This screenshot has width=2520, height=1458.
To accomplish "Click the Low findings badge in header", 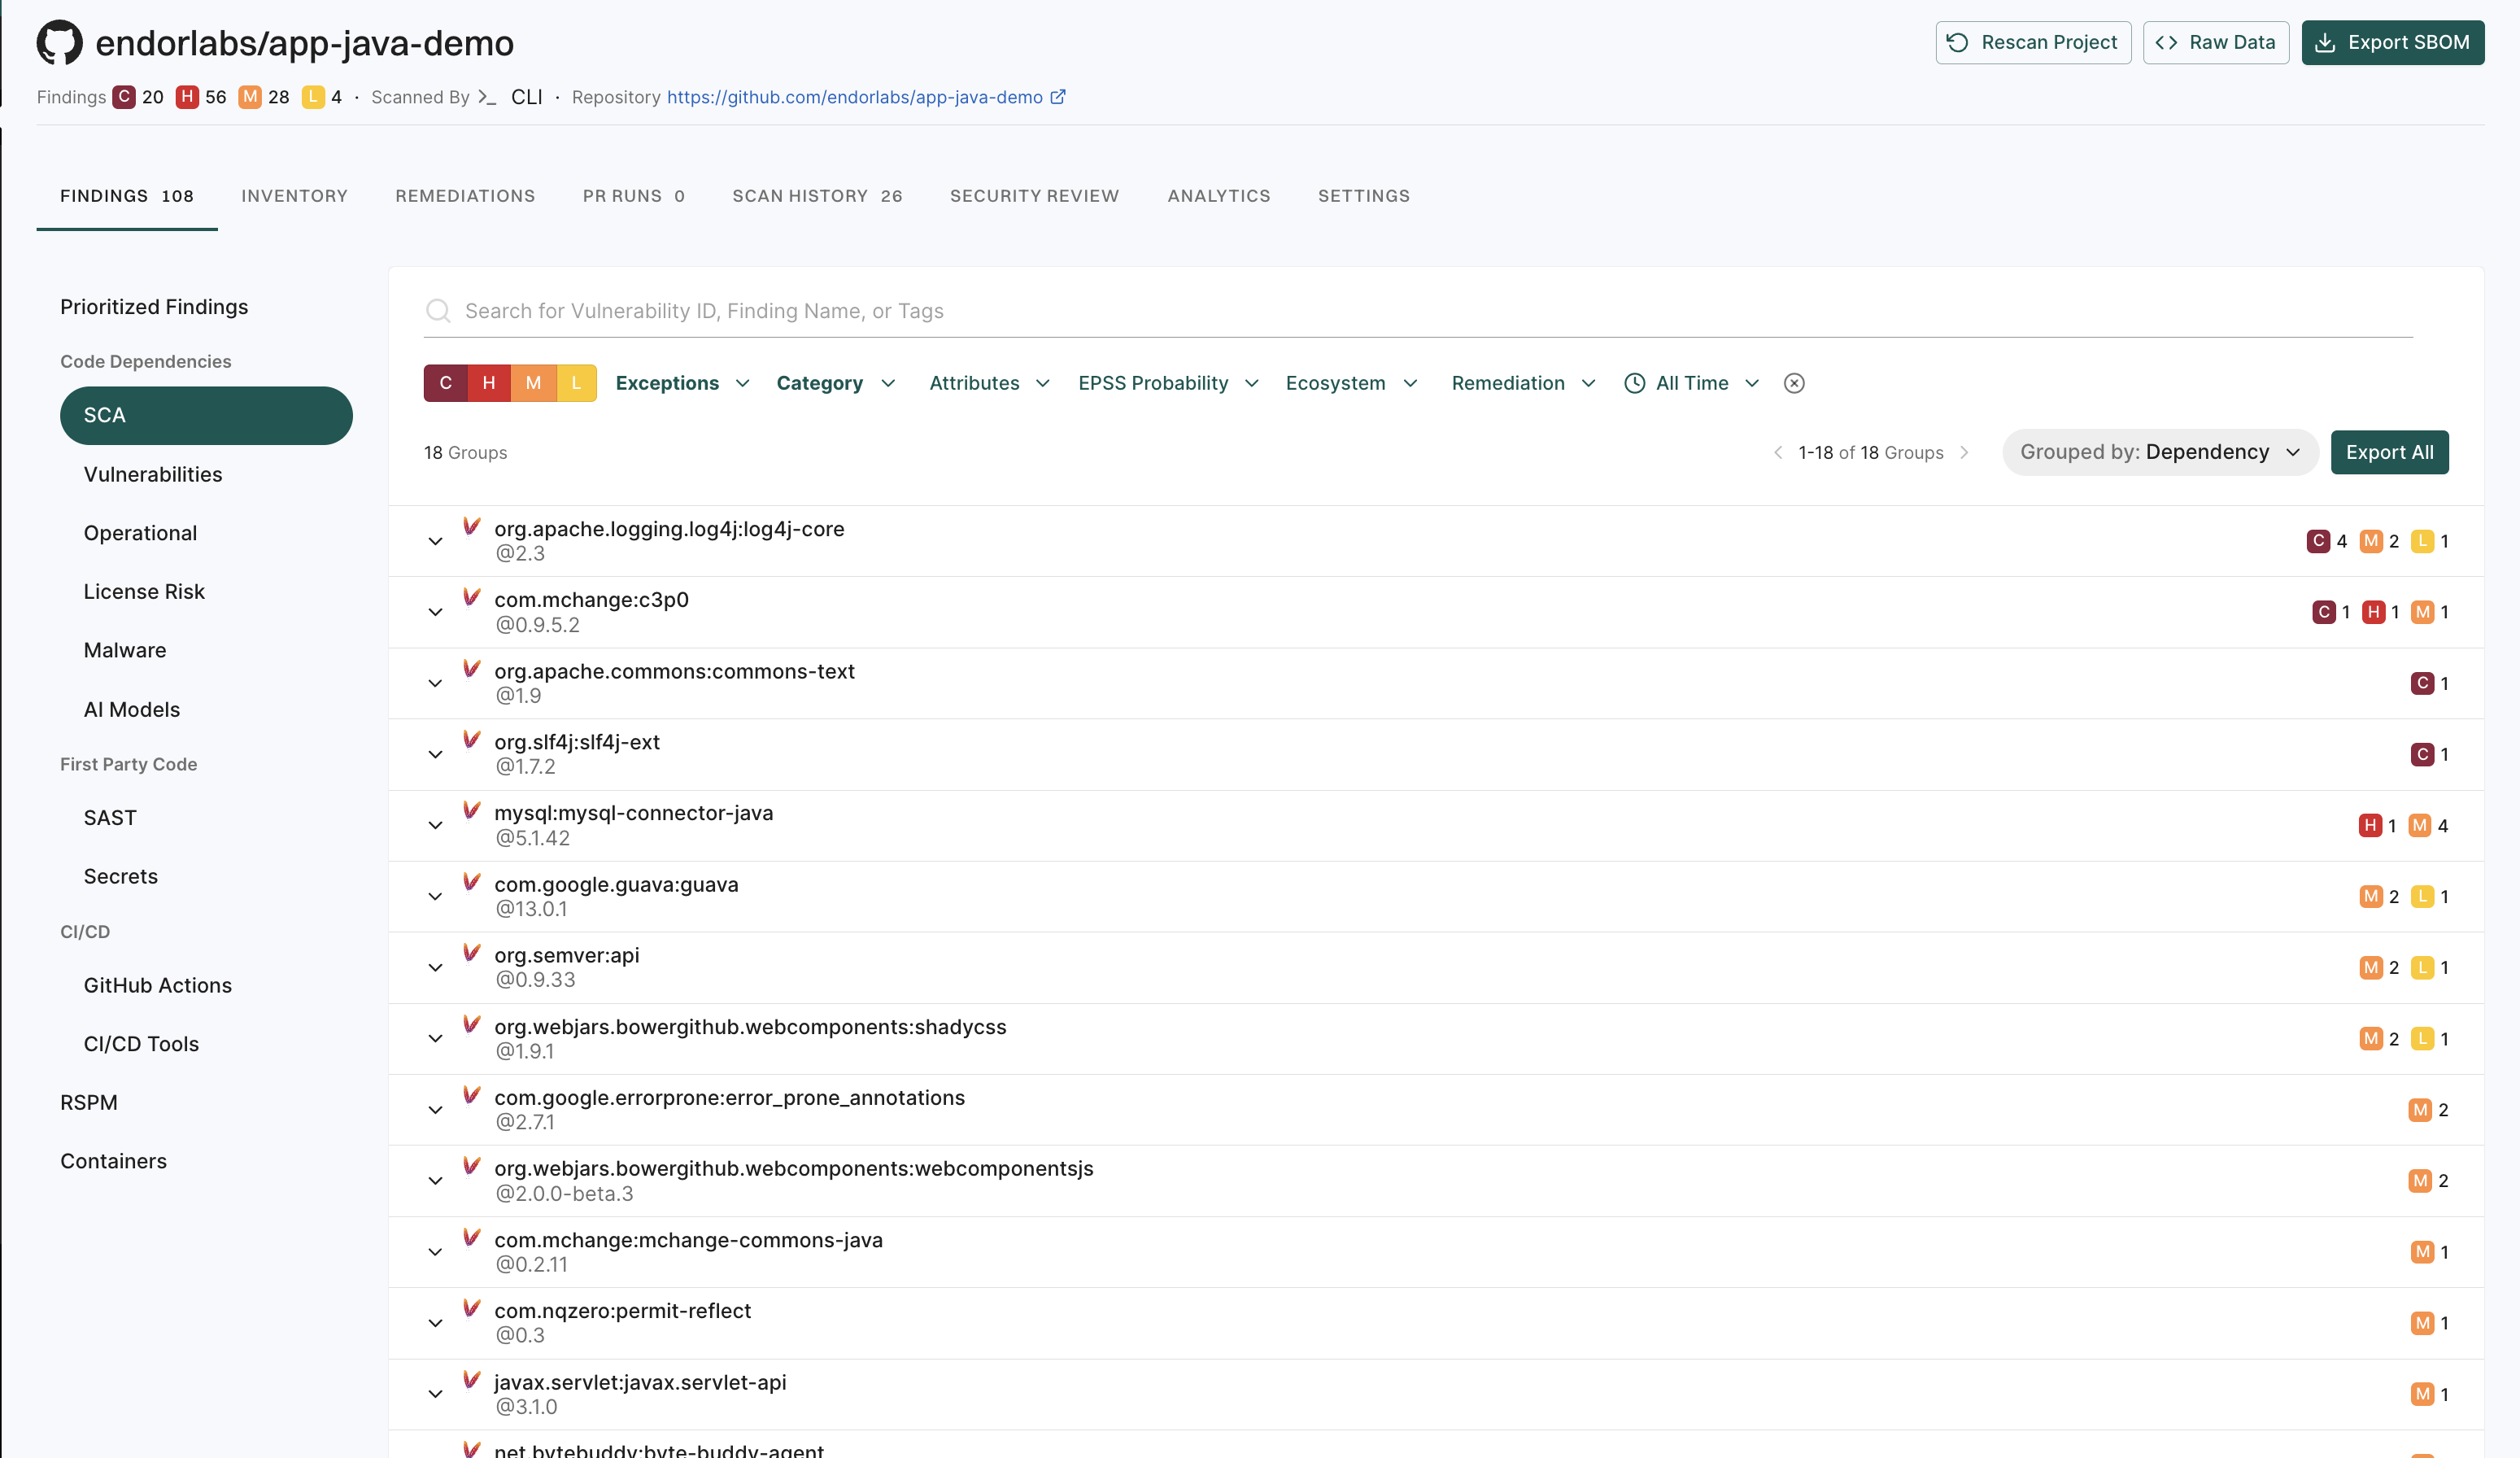I will coord(313,97).
